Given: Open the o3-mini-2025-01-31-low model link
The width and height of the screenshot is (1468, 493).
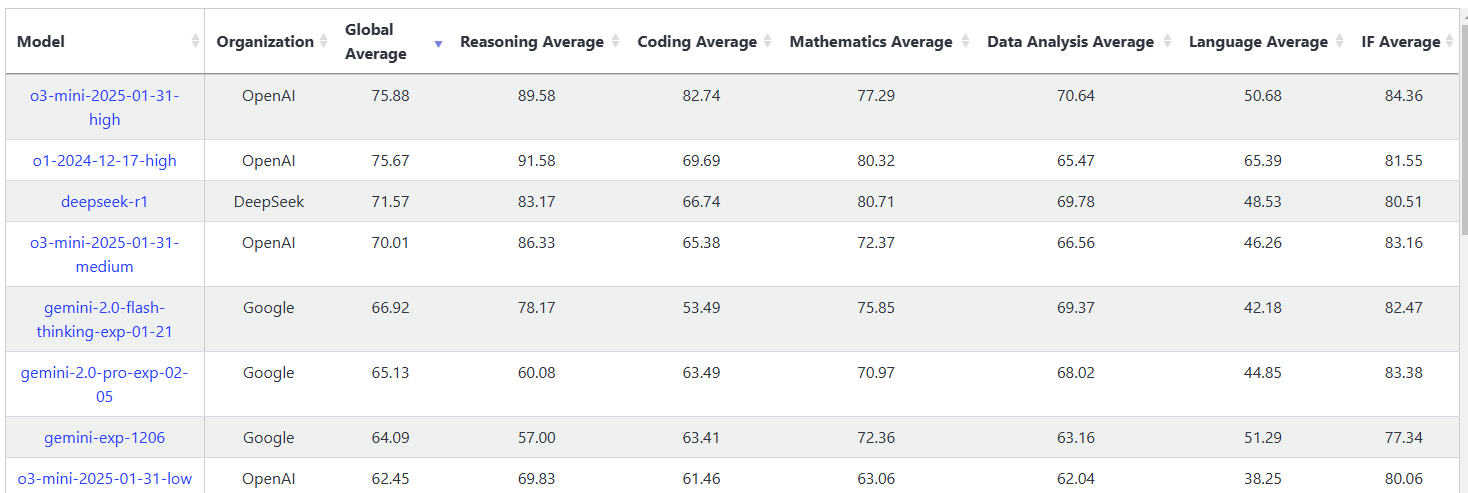Looking at the screenshot, I should pyautogui.click(x=104, y=478).
